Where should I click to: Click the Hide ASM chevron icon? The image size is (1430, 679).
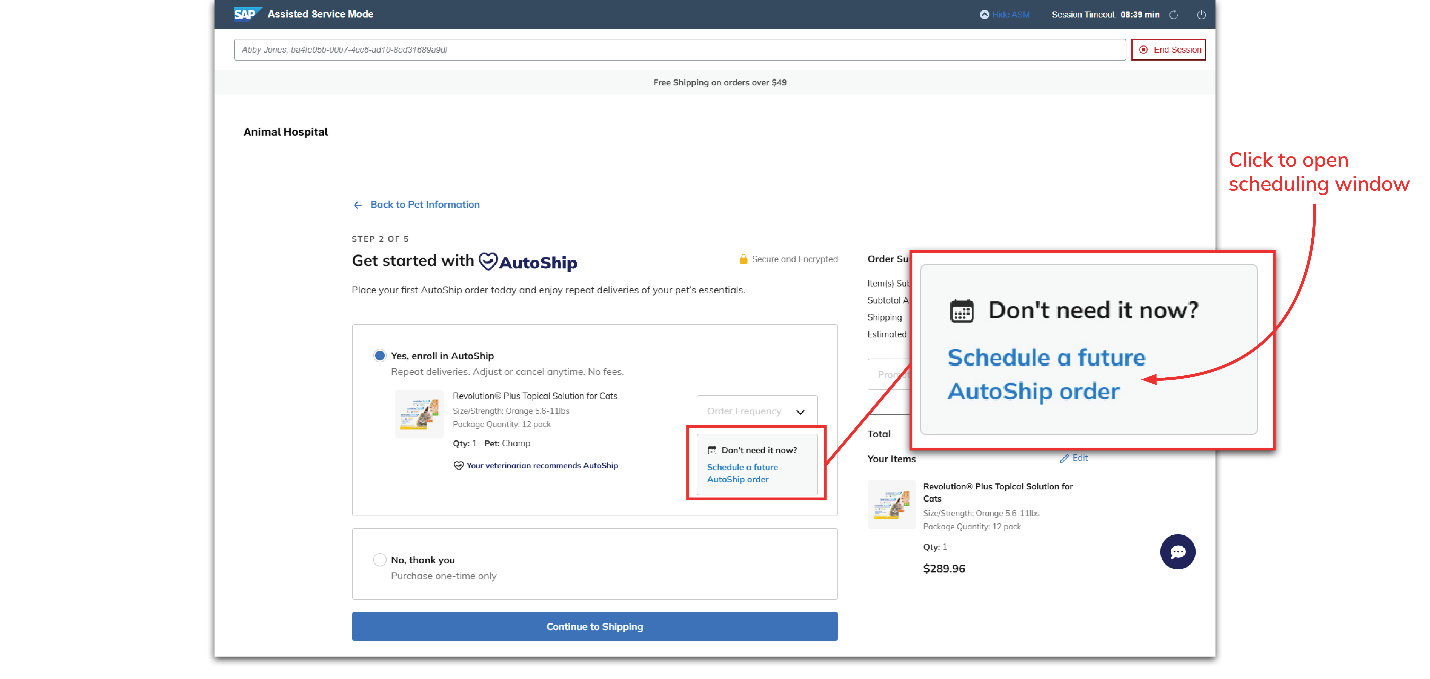coord(984,15)
